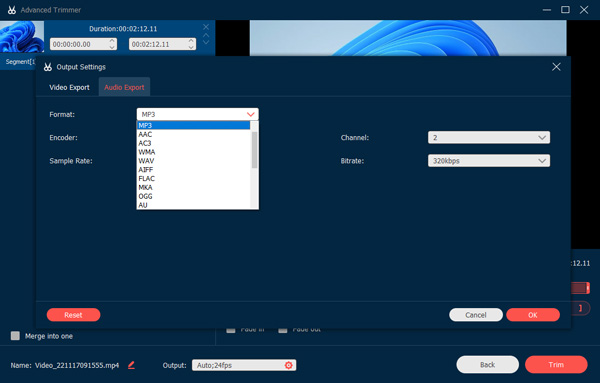Viewport: 600px width, 383px height.
Task: Expand the Channel dropdown
Action: [489, 138]
